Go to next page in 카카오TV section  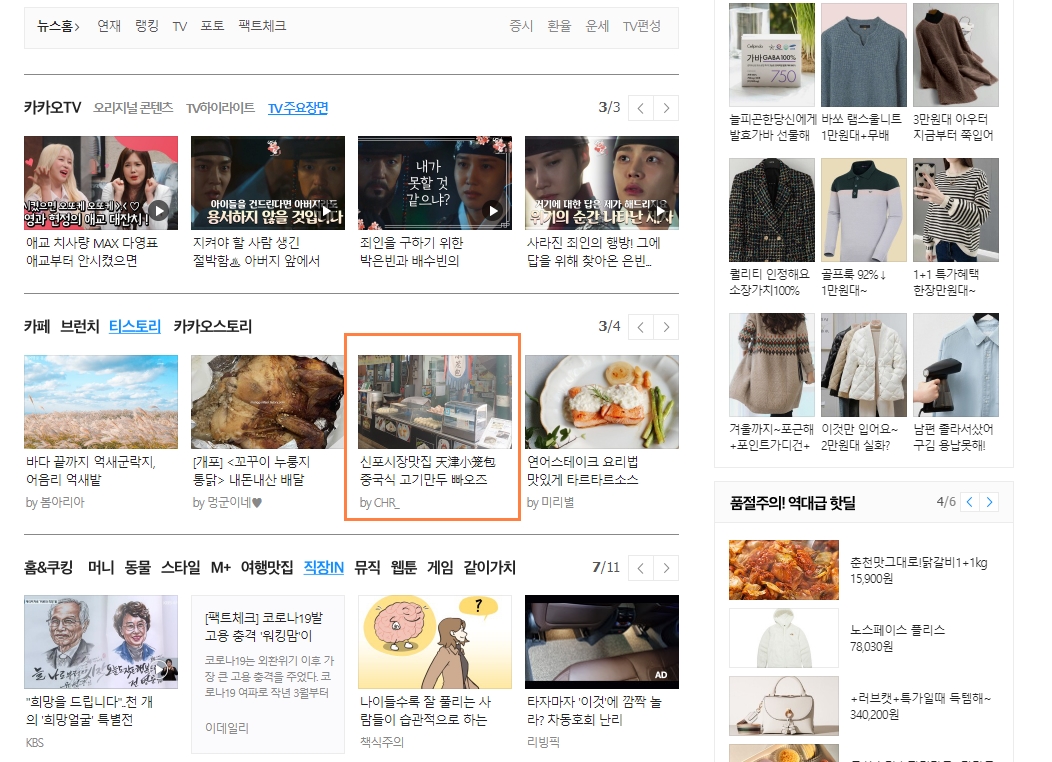click(666, 108)
